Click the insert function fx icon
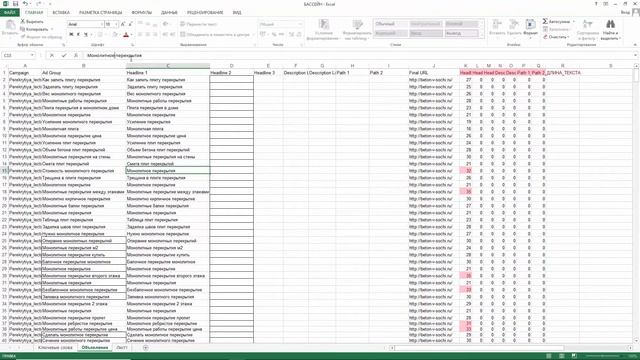Viewport: 640px width, 360px height. coord(76,56)
